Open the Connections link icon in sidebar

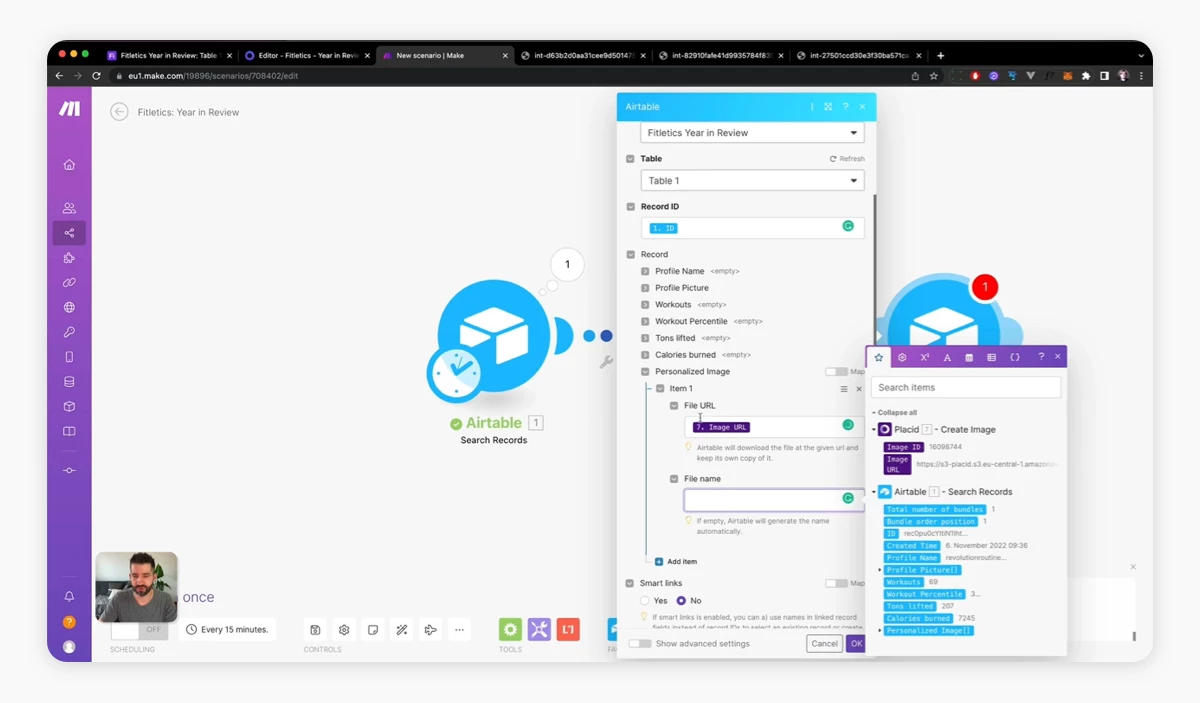(x=69, y=283)
